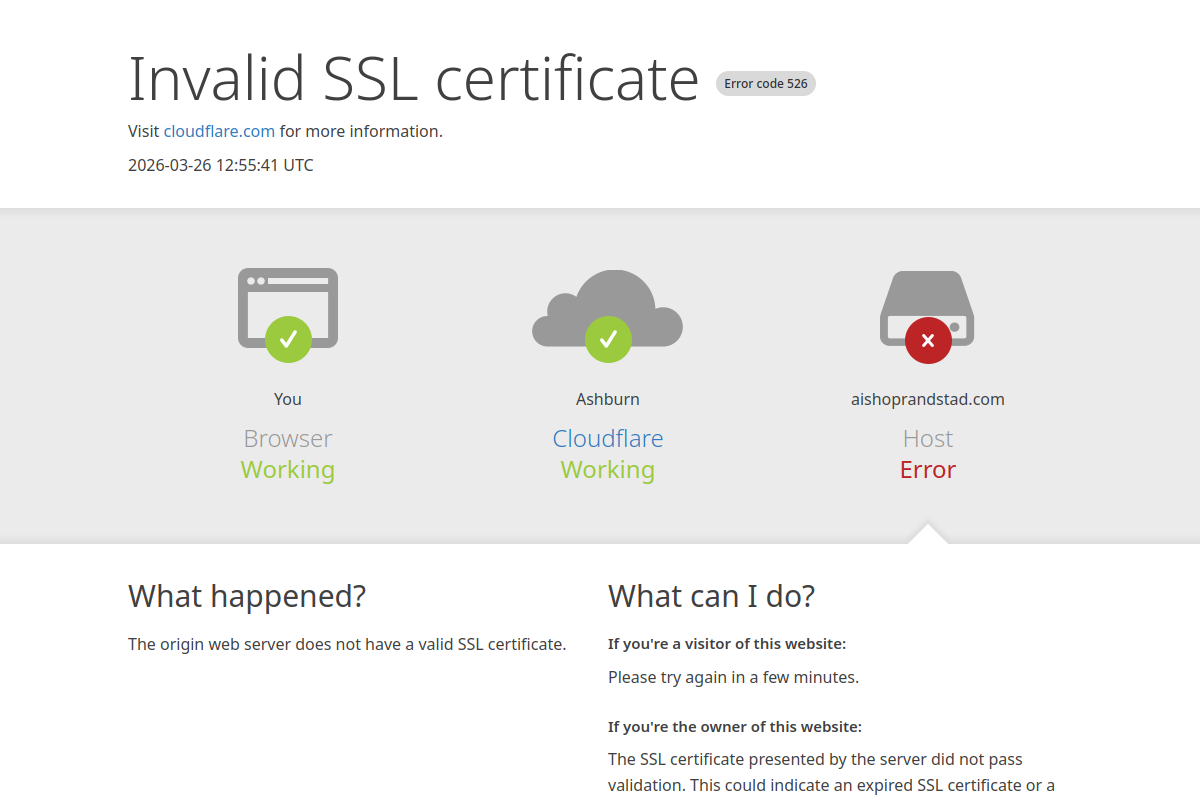Click the green checkmark on the browser icon

(x=287, y=340)
